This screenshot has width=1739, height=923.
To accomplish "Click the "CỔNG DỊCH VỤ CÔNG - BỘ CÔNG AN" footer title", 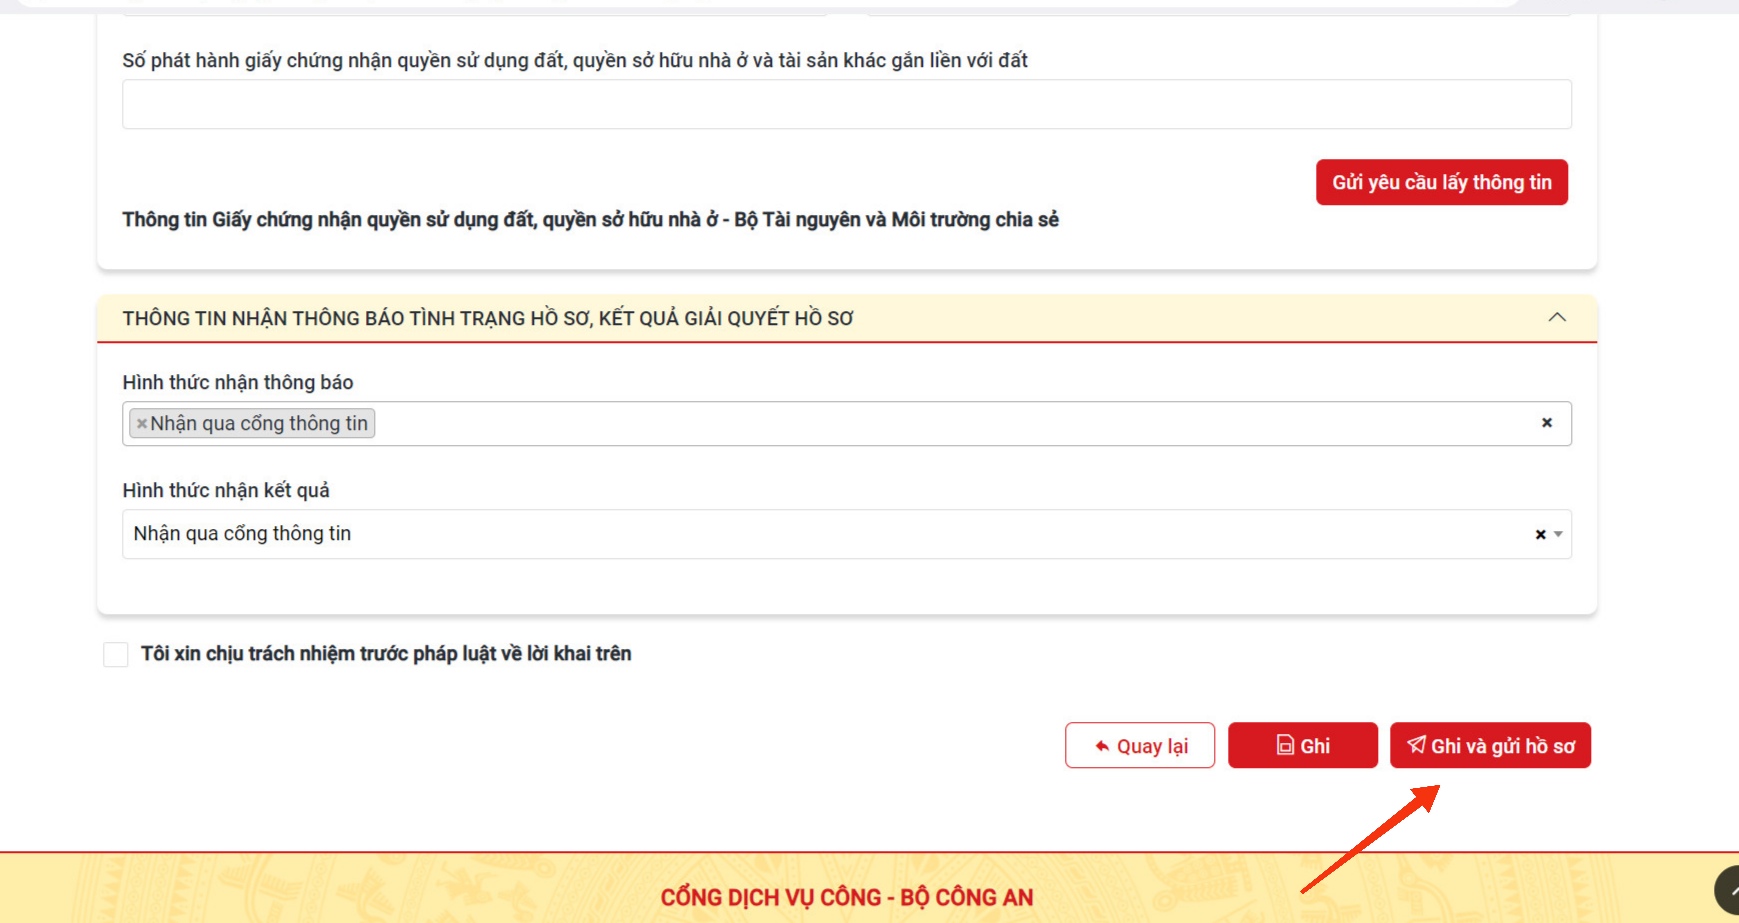I will (x=846, y=897).
